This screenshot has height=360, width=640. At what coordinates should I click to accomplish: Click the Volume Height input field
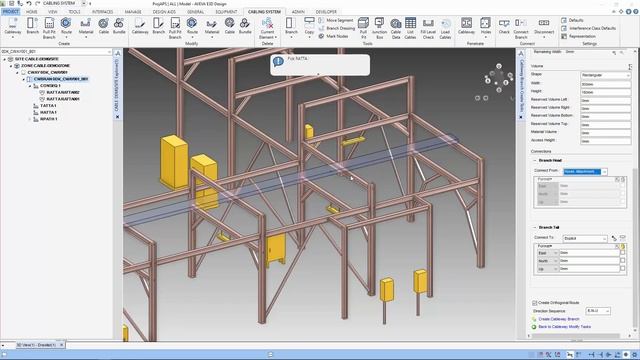(x=605, y=92)
